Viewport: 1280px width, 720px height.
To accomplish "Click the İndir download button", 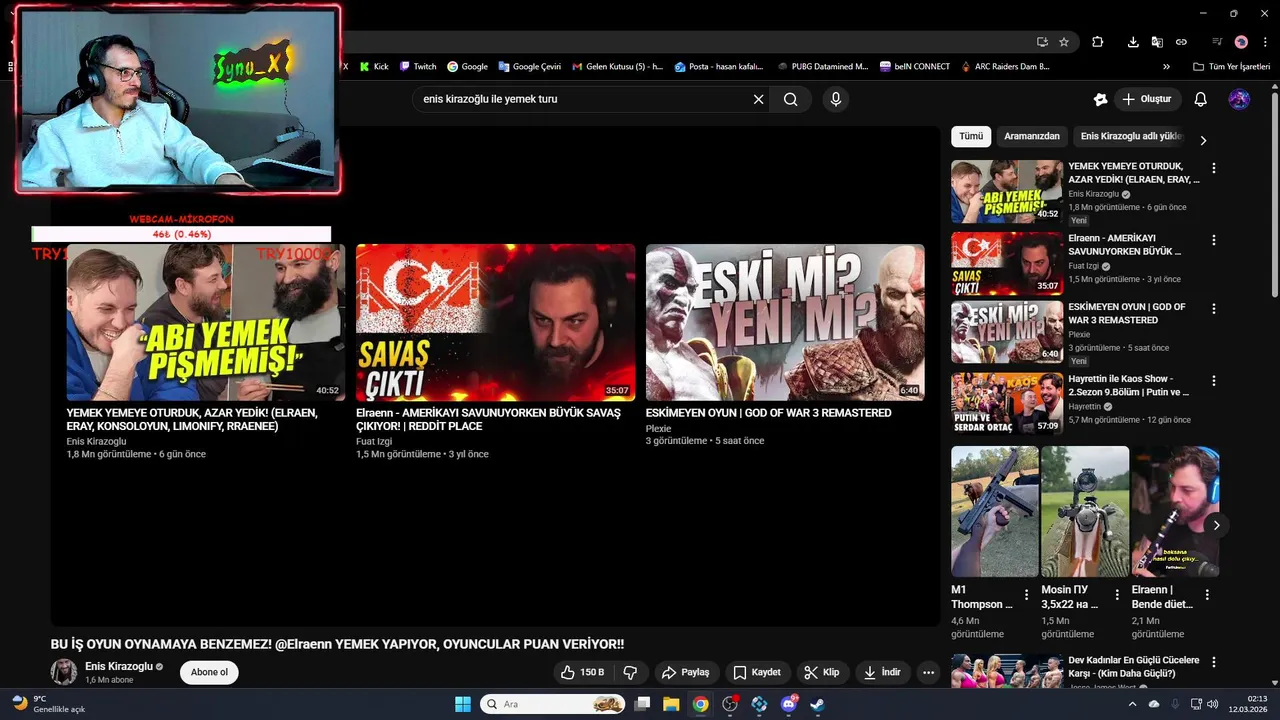I will coord(883,672).
